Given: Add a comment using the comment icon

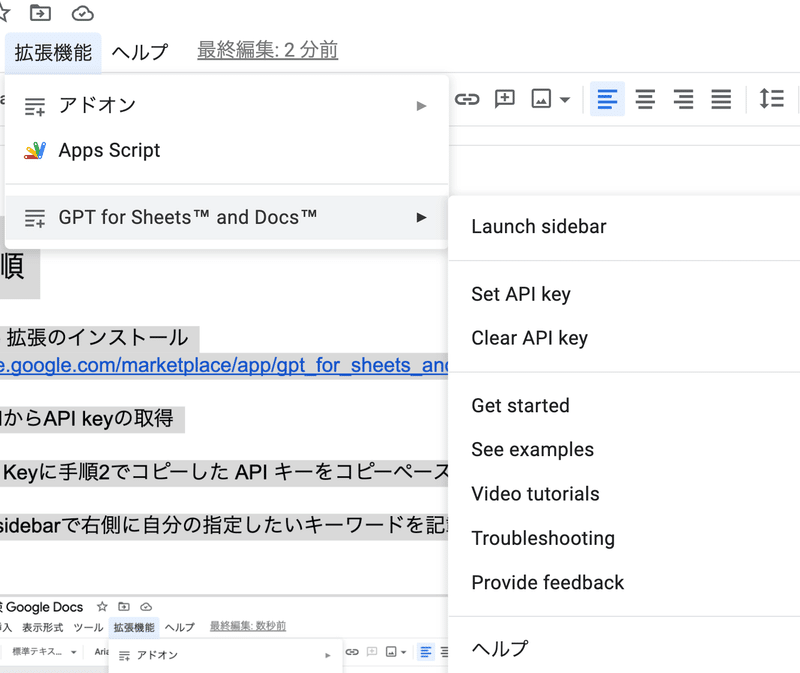Looking at the screenshot, I should click(504, 99).
